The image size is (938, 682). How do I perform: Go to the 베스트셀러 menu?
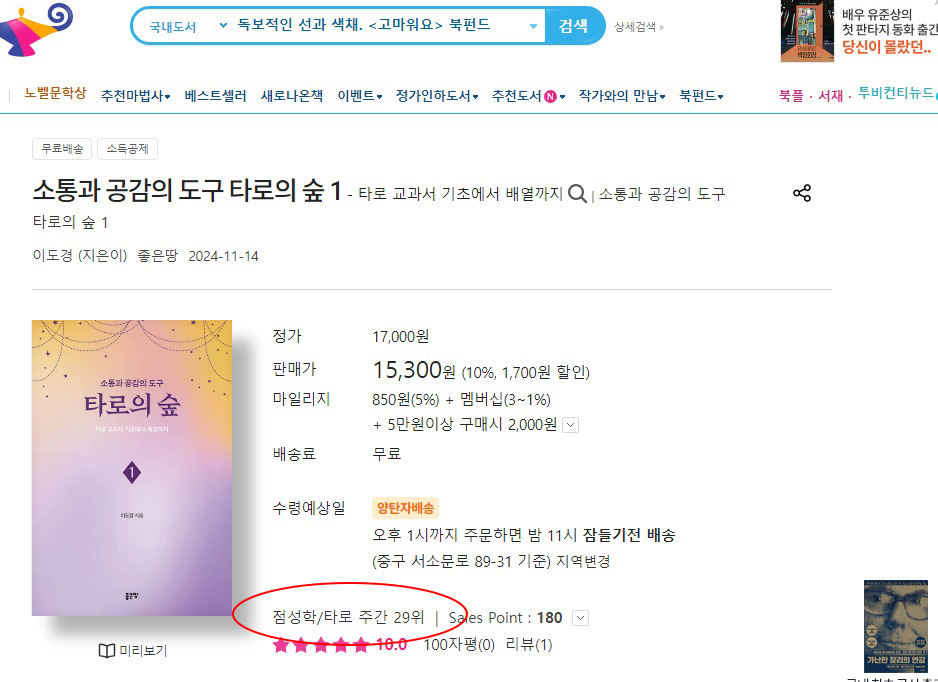click(215, 96)
